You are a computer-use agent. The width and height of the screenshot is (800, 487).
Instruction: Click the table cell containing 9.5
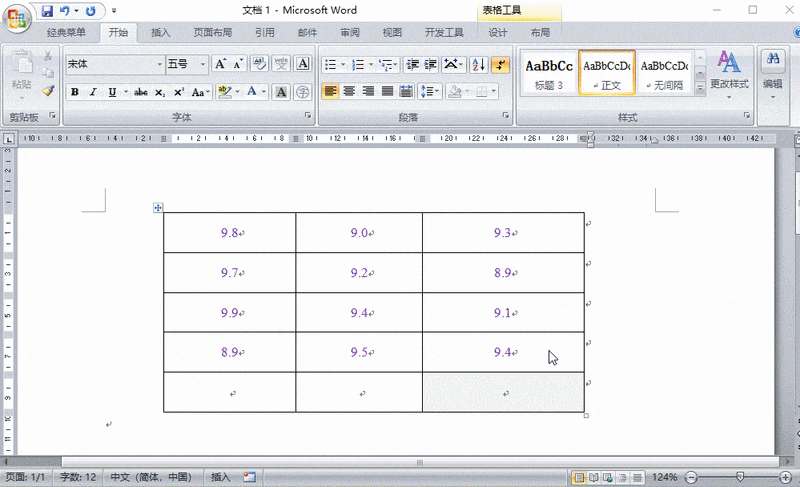click(x=359, y=352)
